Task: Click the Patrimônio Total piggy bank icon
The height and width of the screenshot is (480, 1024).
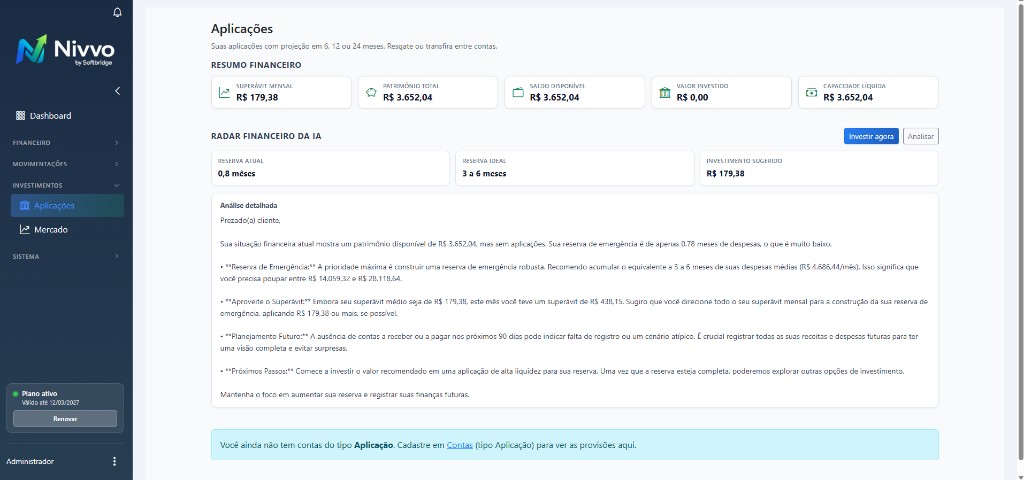Action: (372, 93)
